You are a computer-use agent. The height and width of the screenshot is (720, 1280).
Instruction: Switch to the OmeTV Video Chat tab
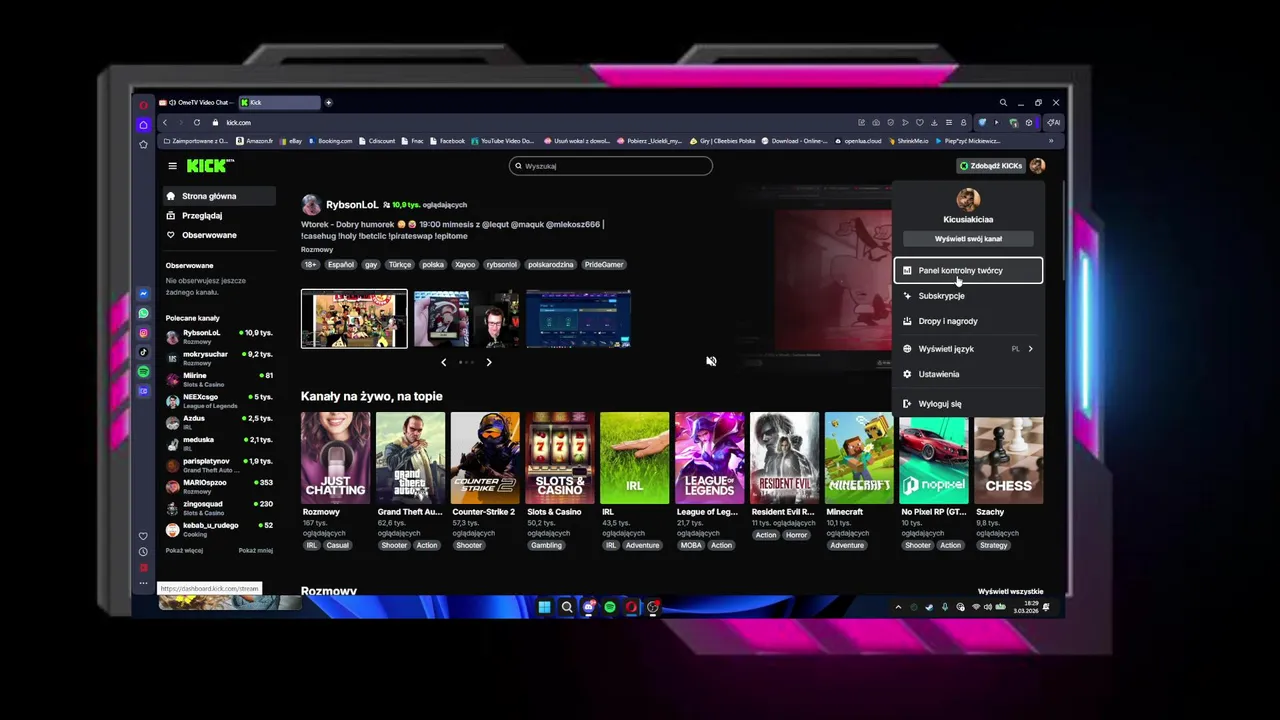tap(197, 102)
